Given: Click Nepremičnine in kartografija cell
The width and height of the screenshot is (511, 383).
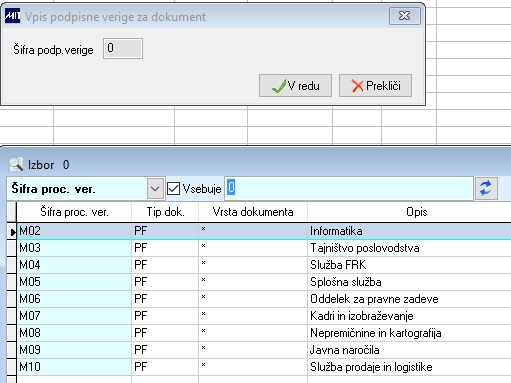Looking at the screenshot, I should [x=409, y=333].
